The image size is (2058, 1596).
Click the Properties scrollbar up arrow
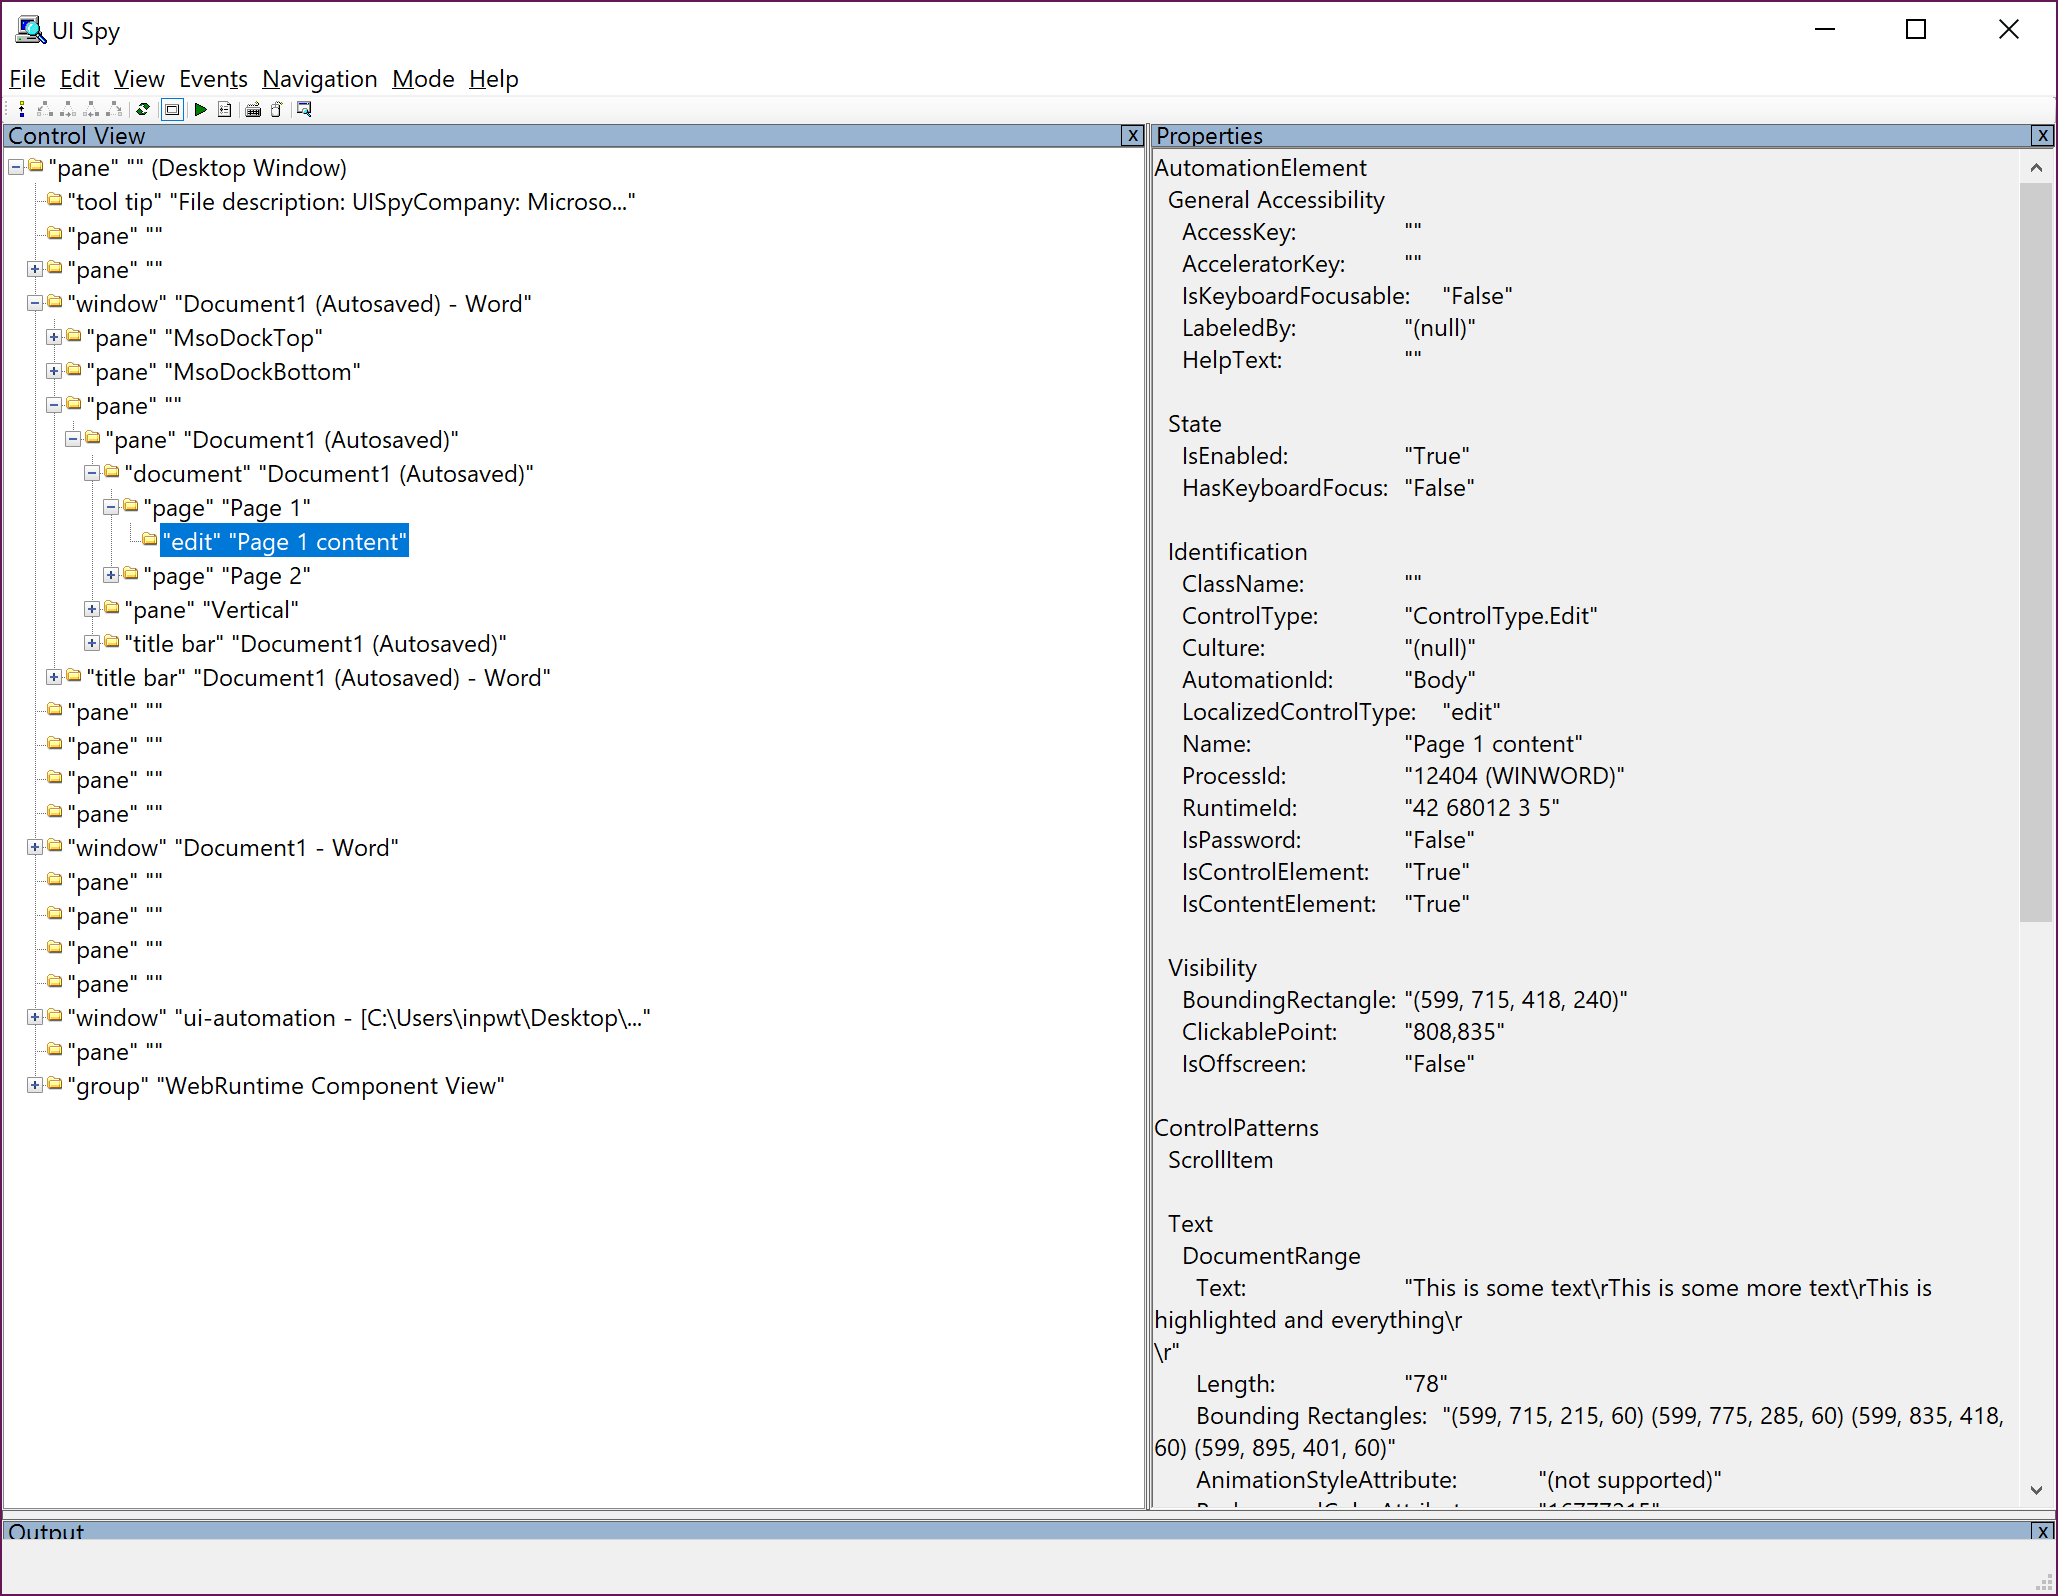pyautogui.click(x=2036, y=167)
